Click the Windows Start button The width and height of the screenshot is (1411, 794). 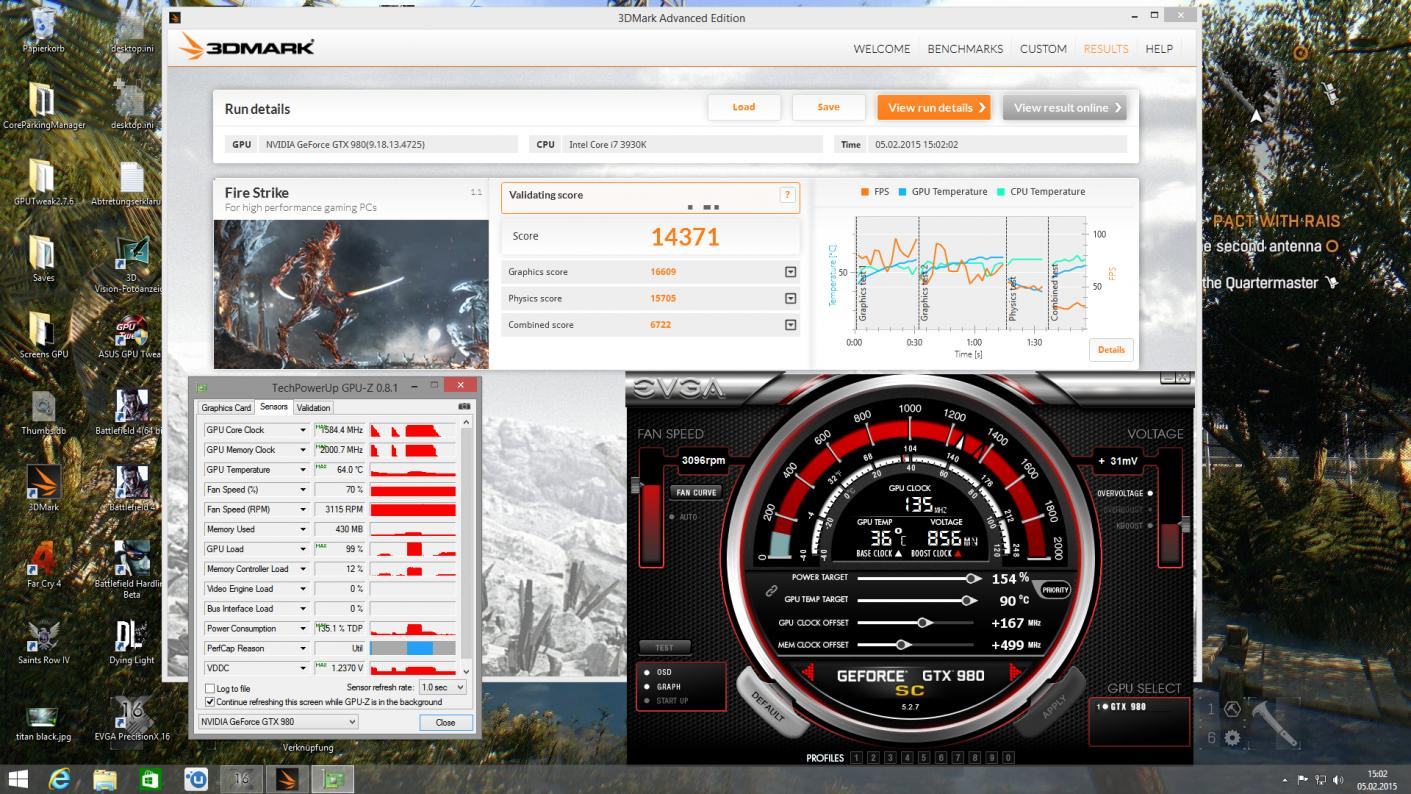click(x=18, y=779)
